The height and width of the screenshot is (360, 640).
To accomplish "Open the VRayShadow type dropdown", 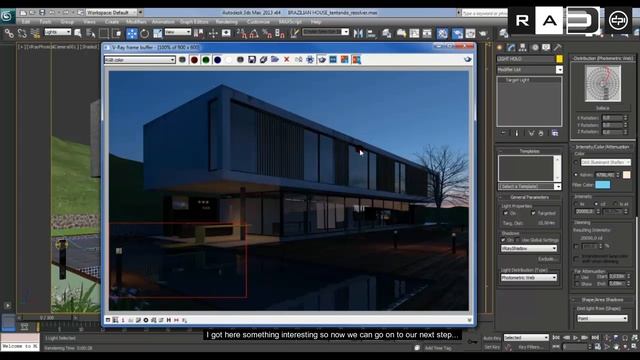I will click(x=529, y=249).
